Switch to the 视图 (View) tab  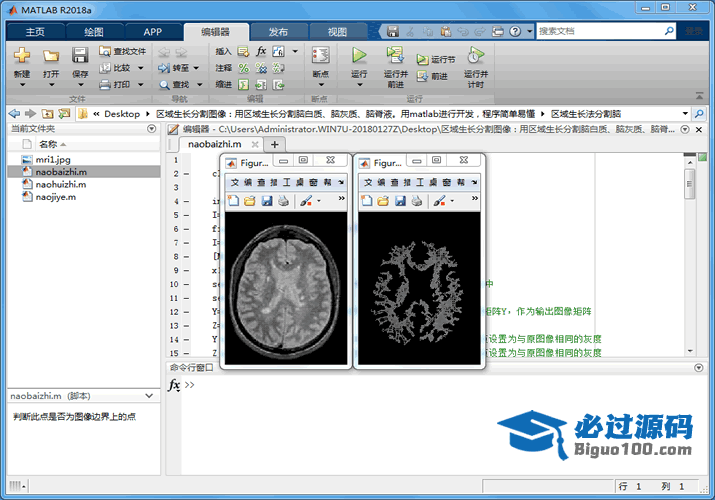pyautogui.click(x=337, y=31)
